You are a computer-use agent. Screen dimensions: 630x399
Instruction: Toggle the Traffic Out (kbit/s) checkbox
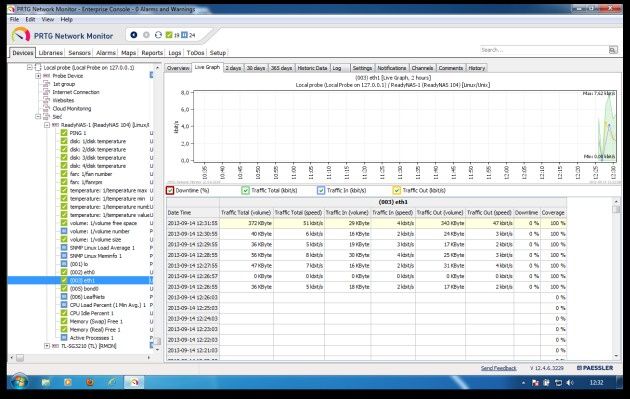pyautogui.click(x=397, y=190)
